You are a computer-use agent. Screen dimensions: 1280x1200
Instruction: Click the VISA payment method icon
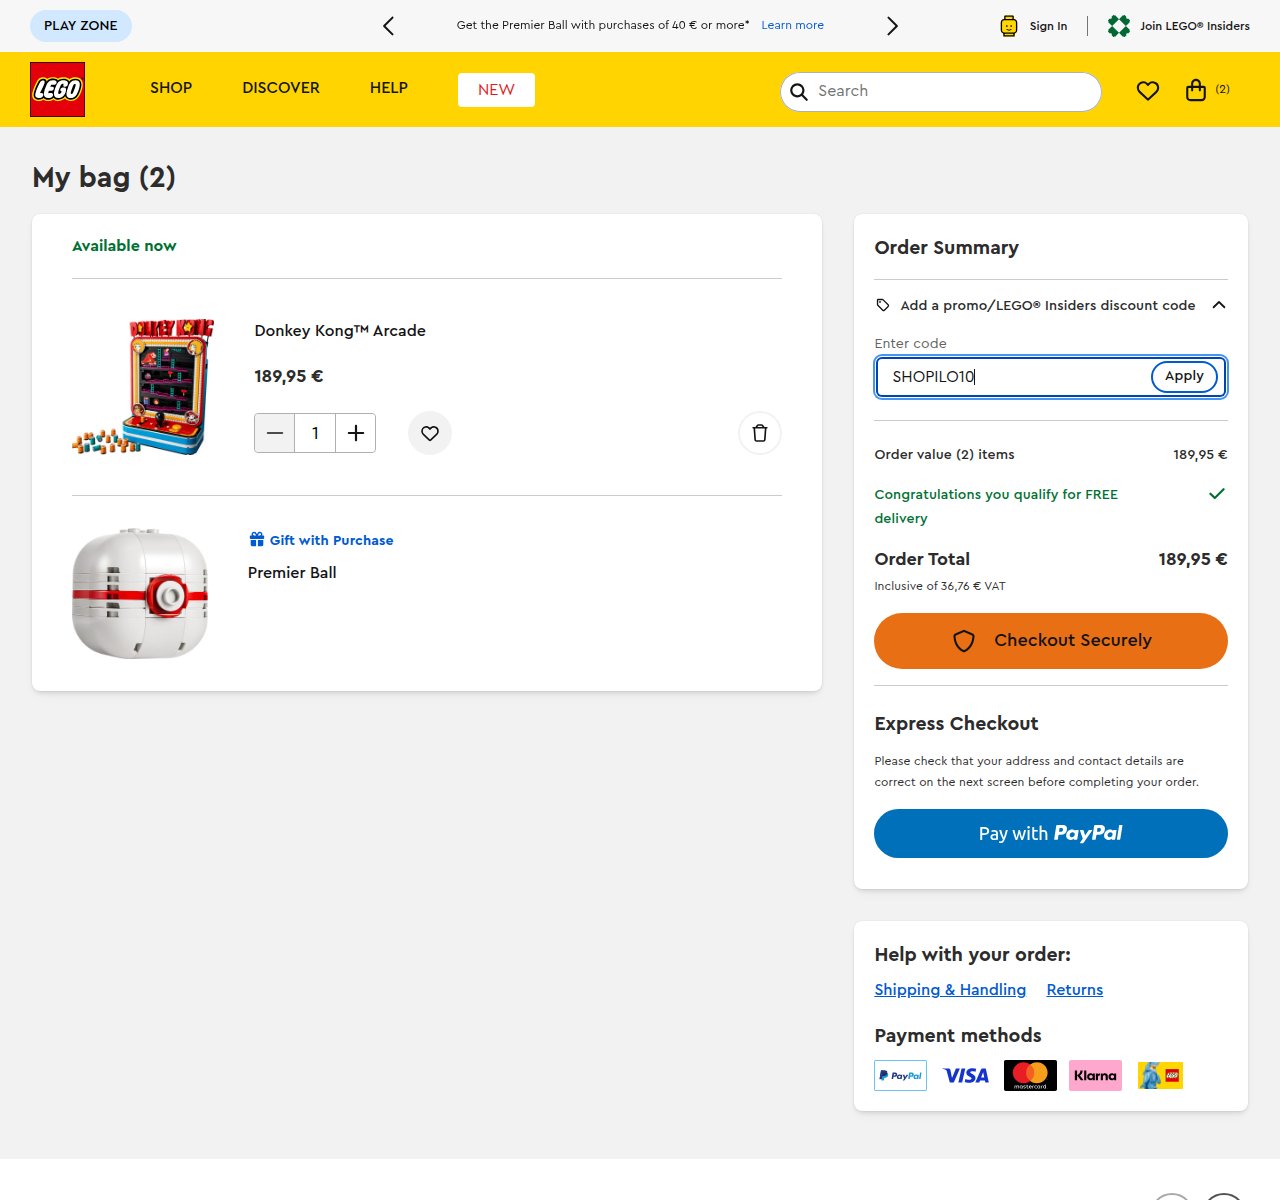pyautogui.click(x=966, y=1075)
